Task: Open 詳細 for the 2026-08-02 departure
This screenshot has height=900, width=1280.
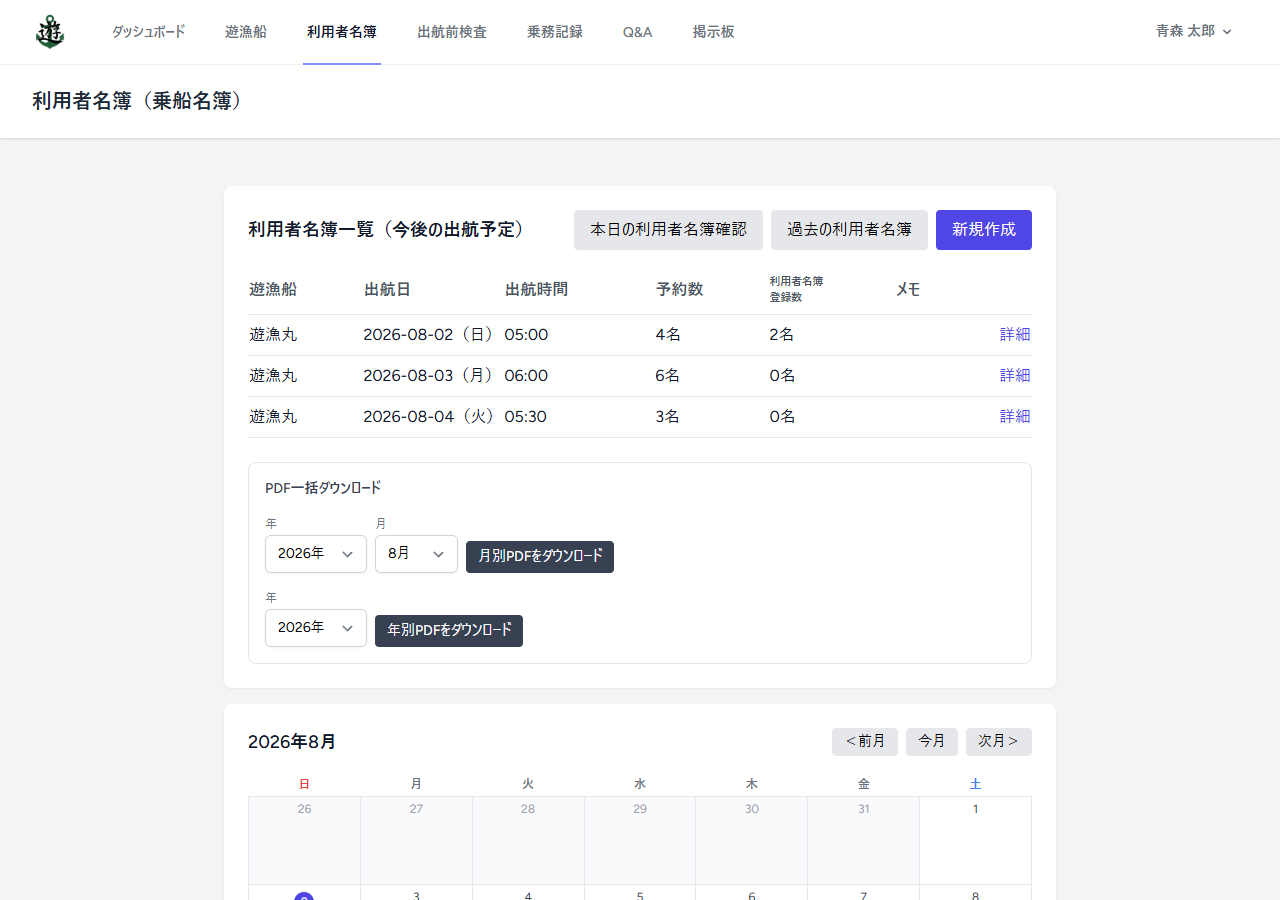Action: [1015, 335]
